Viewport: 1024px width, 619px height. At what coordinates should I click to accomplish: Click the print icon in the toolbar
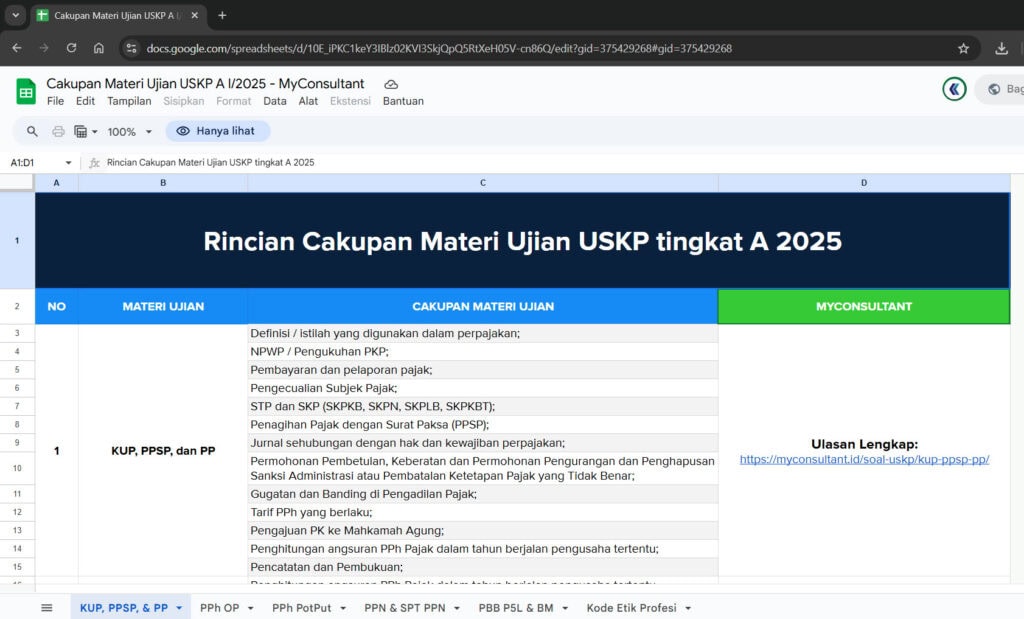tap(58, 131)
